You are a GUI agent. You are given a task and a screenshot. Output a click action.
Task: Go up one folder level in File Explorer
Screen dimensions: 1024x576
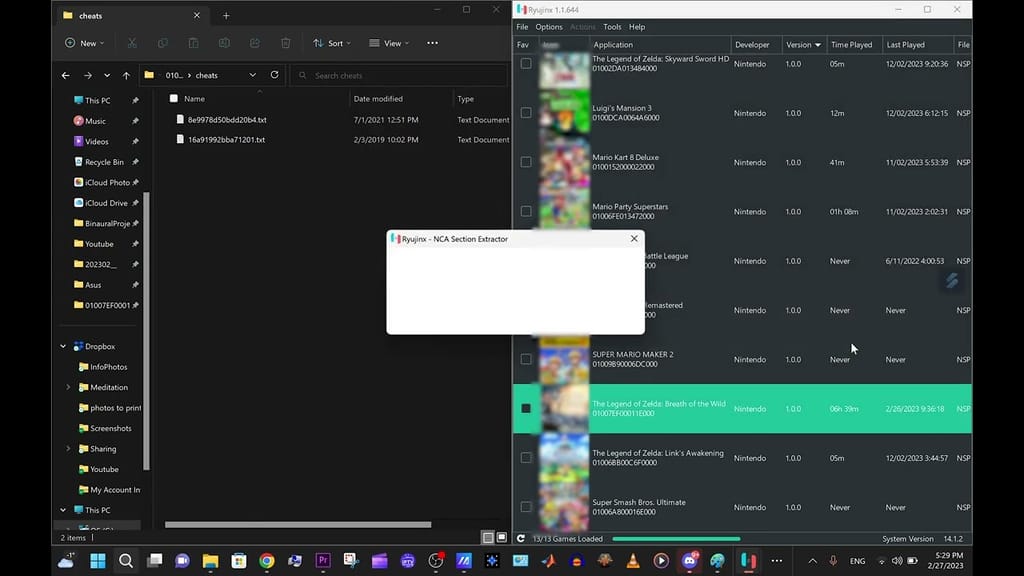pos(126,75)
